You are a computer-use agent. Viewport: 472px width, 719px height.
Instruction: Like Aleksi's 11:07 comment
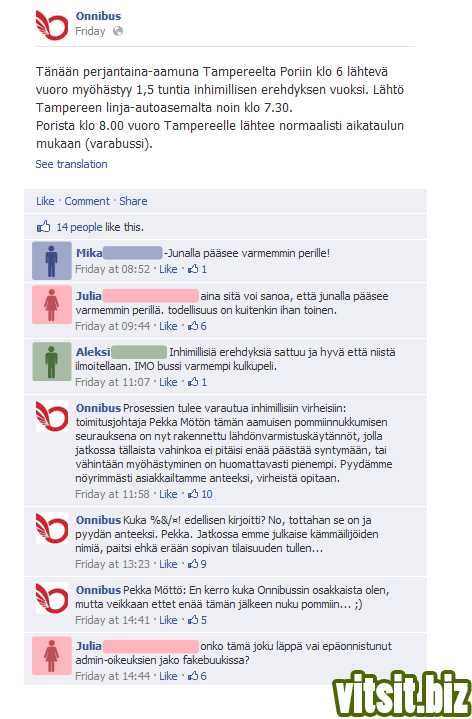click(x=168, y=382)
